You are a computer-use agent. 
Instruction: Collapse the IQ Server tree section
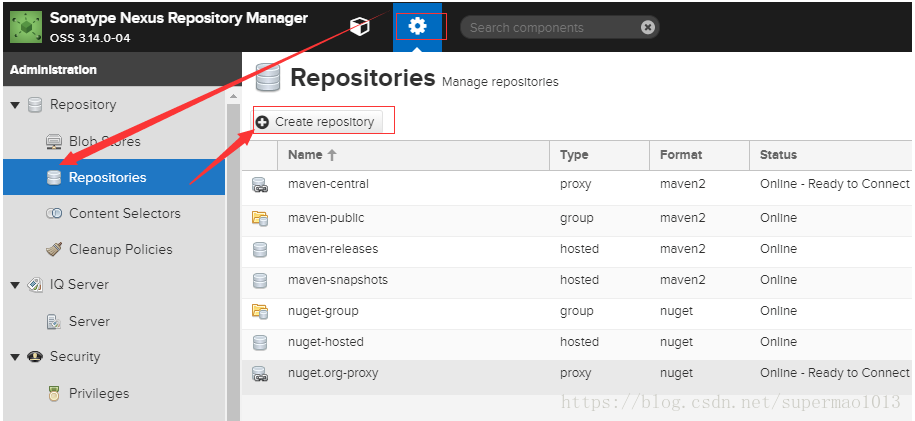pyautogui.click(x=15, y=285)
